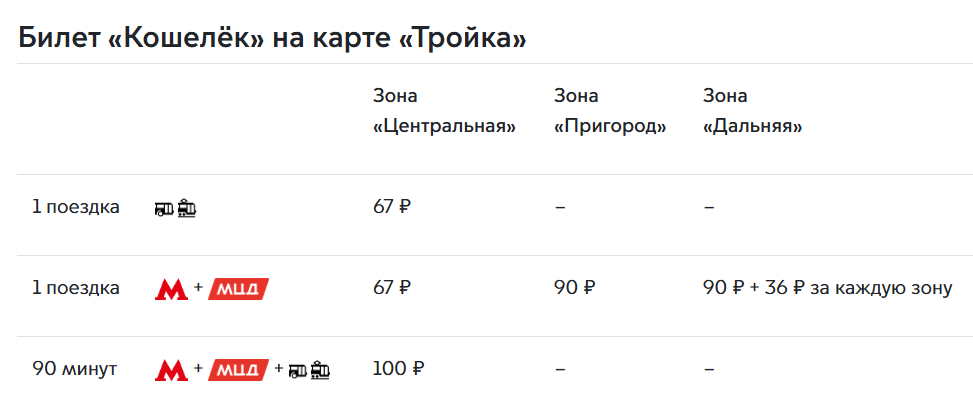The height and width of the screenshot is (416, 973).
Task: Click the Зона «Дальняя» column header
Action: (x=753, y=112)
